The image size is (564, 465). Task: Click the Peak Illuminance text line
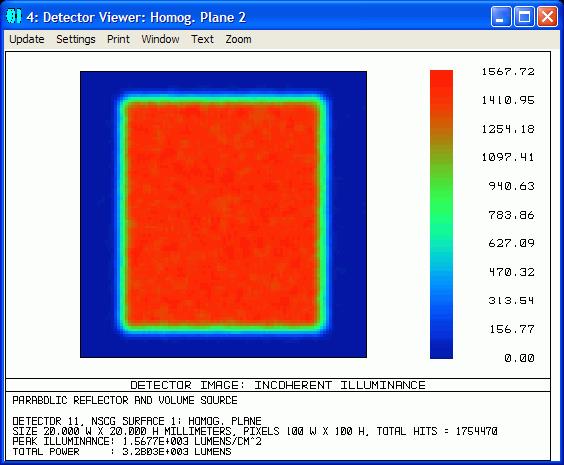(x=137, y=441)
